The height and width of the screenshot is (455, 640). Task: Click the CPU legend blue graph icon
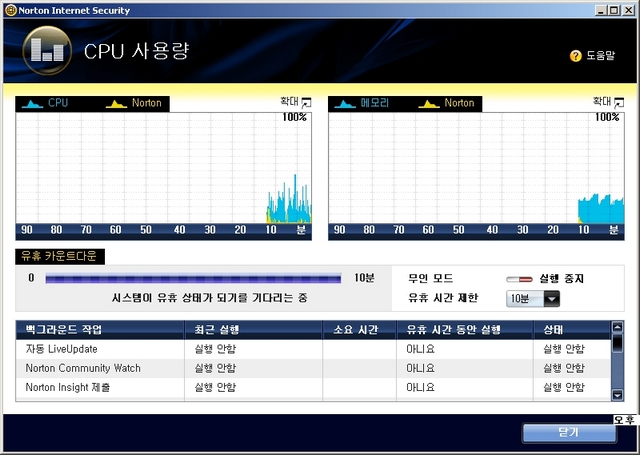coord(32,104)
